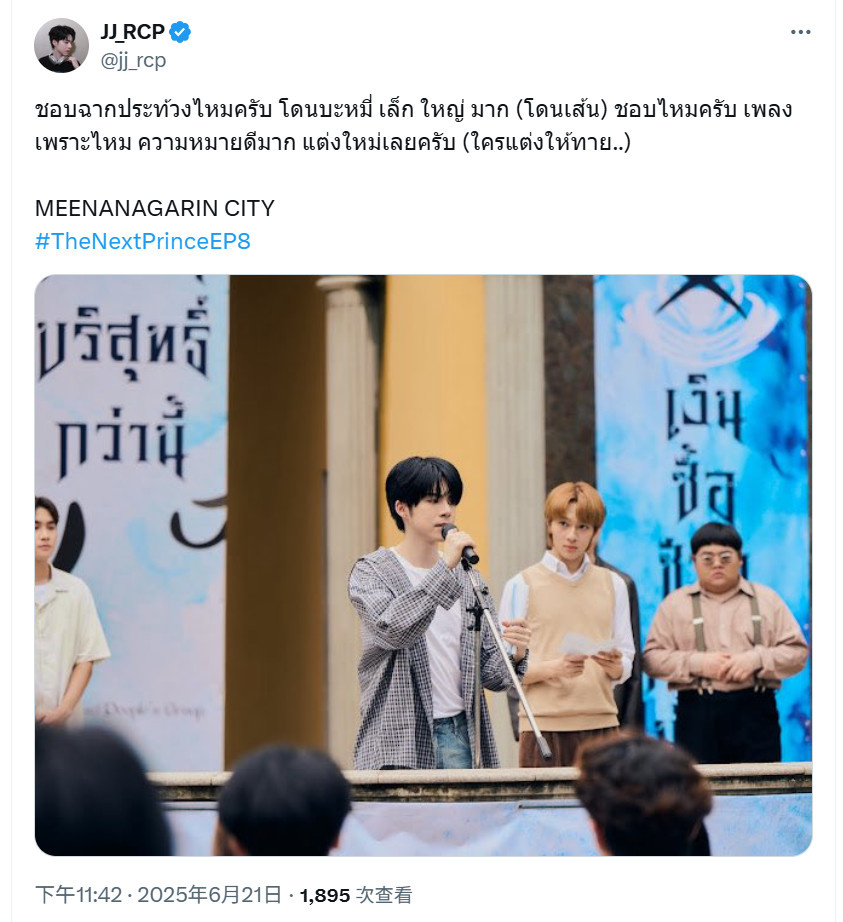The width and height of the screenshot is (843, 922).
Task: Open the #TheNextPrinceEP8 hashtag
Action: click(x=143, y=241)
